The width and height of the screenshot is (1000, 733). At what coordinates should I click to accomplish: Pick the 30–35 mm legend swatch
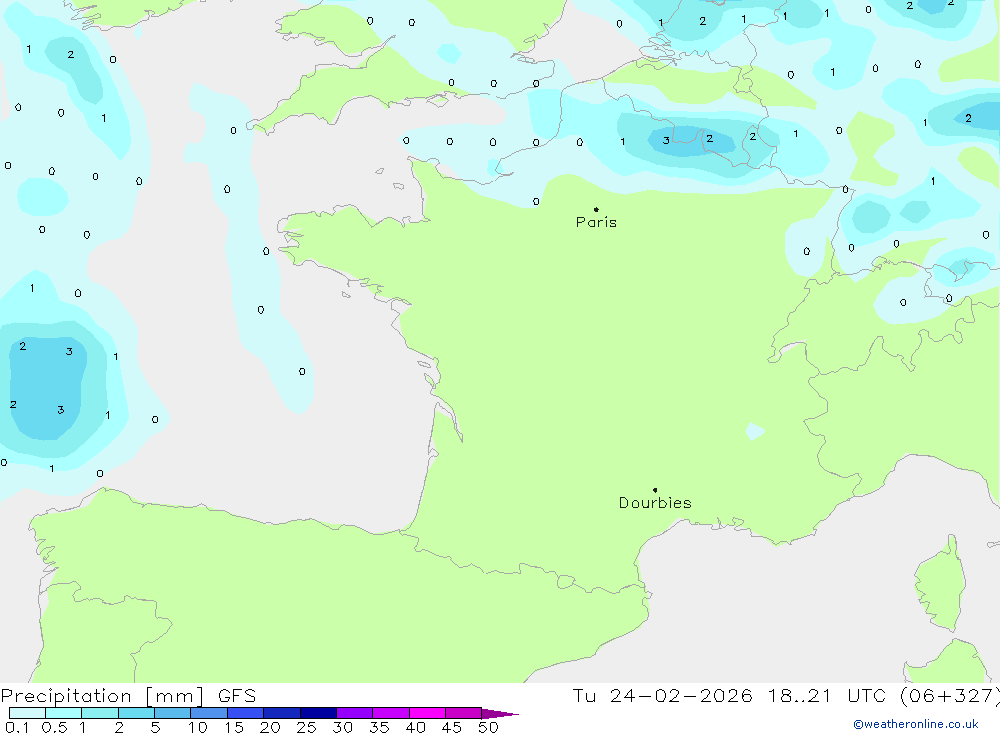[355, 713]
